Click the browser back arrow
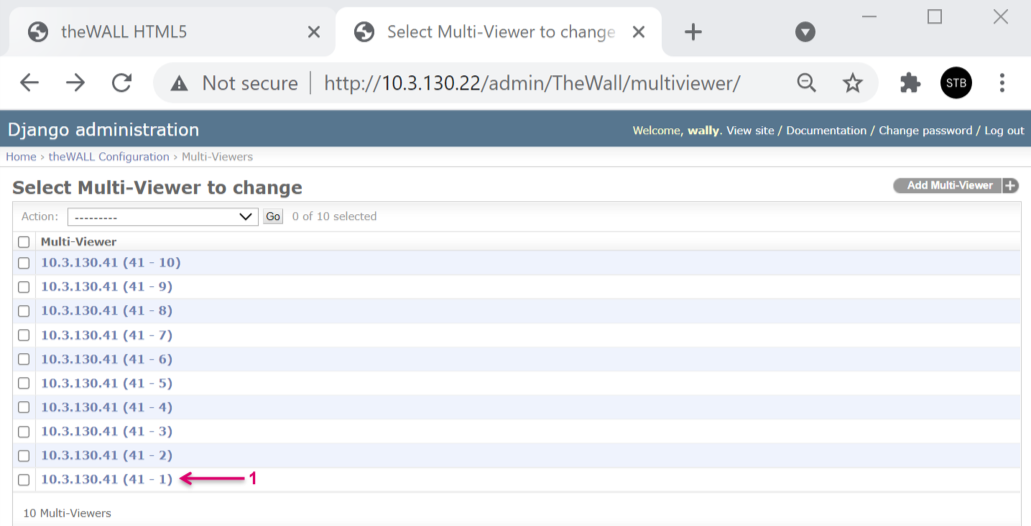Image resolution: width=1031 pixels, height=526 pixels. pyautogui.click(x=29, y=83)
